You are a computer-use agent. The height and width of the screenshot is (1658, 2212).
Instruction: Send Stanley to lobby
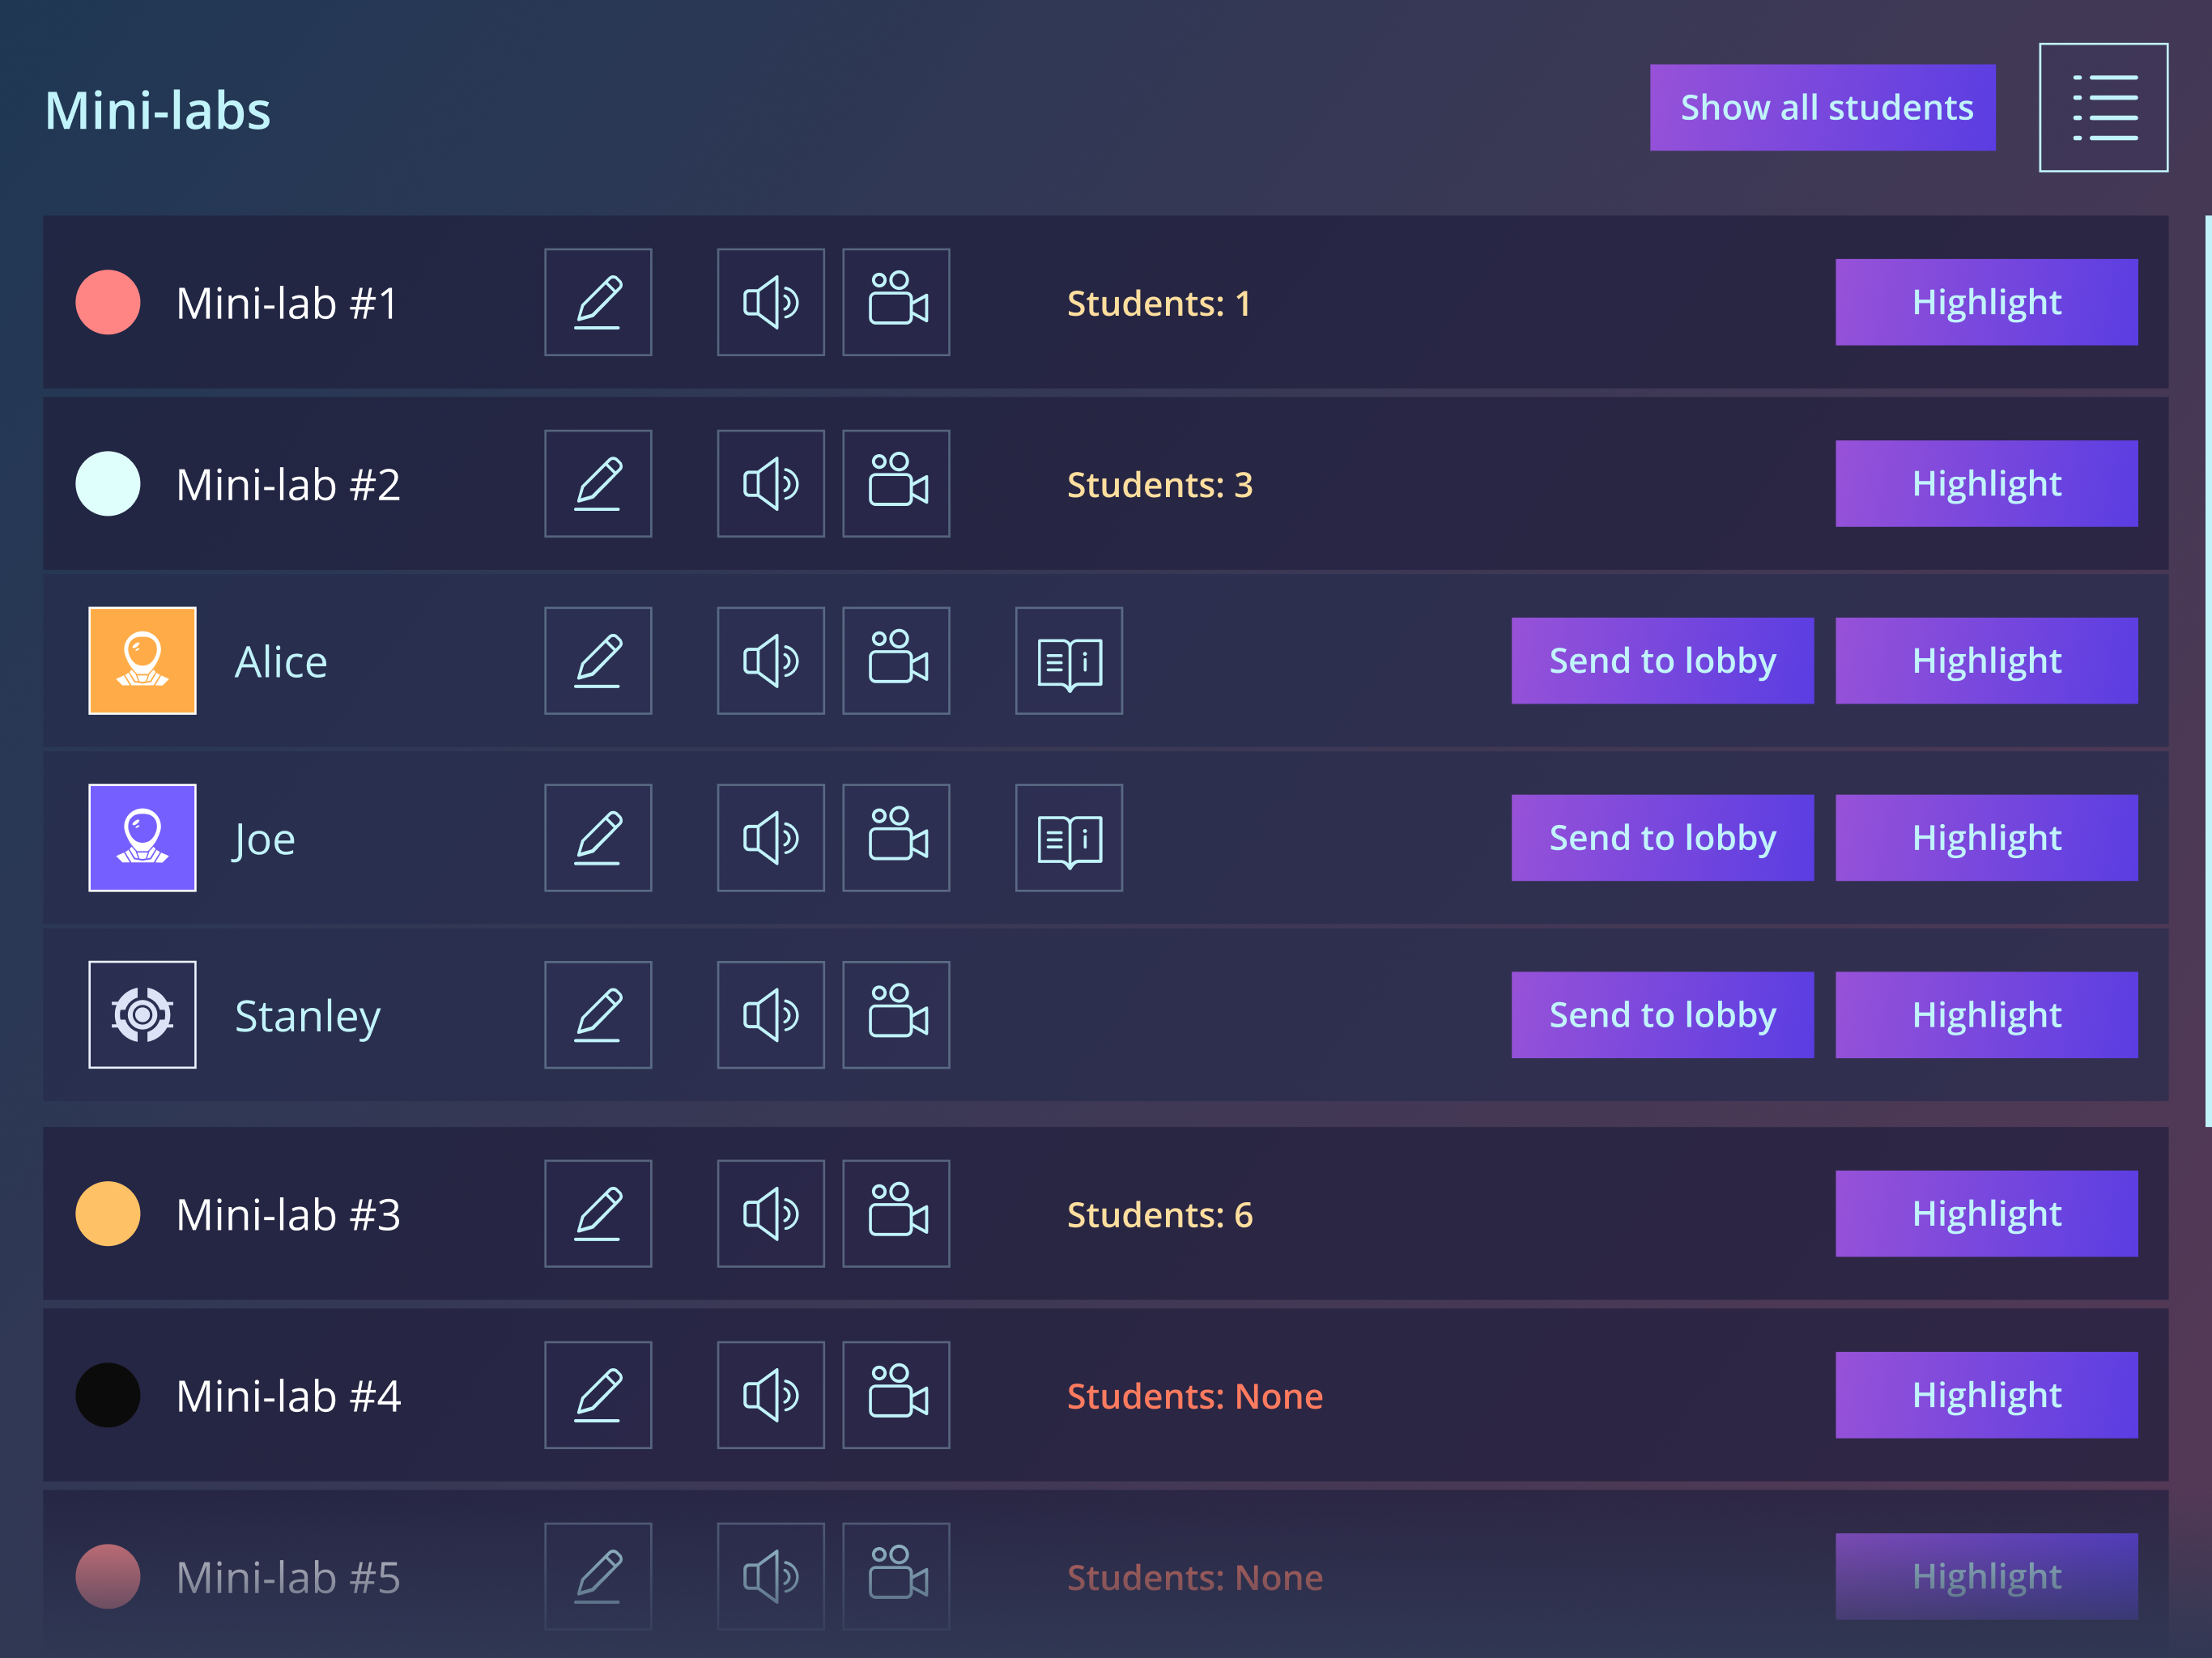[x=1662, y=1015]
